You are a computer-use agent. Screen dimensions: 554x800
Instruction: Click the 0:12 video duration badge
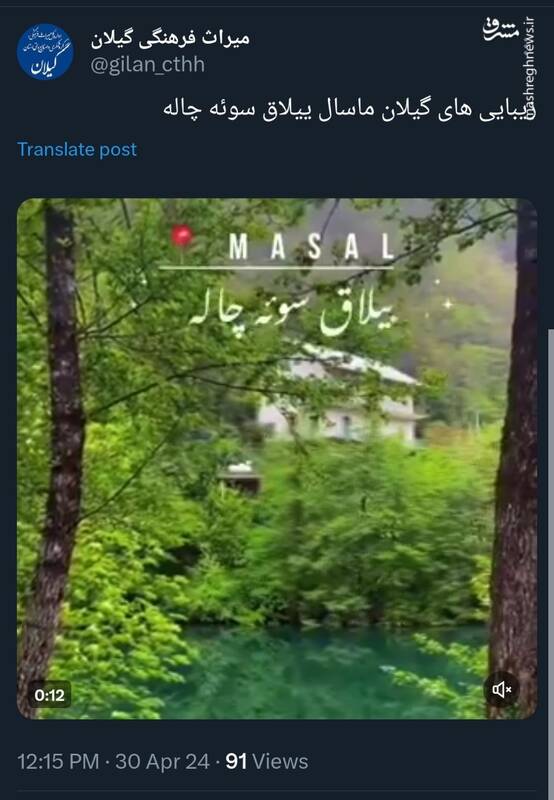pyautogui.click(x=49, y=695)
